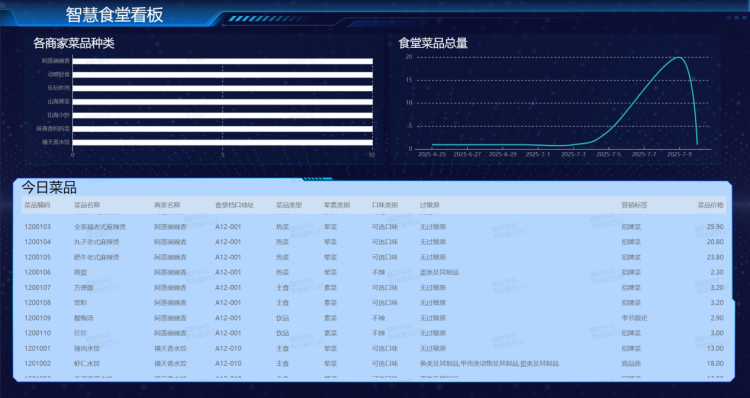The height and width of the screenshot is (398, 750).
Task: Click the peak of the dish total line
Action: [679, 57]
